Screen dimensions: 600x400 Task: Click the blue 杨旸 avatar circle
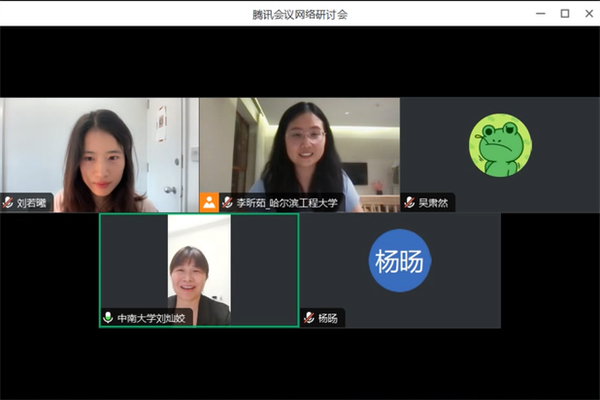click(x=399, y=261)
